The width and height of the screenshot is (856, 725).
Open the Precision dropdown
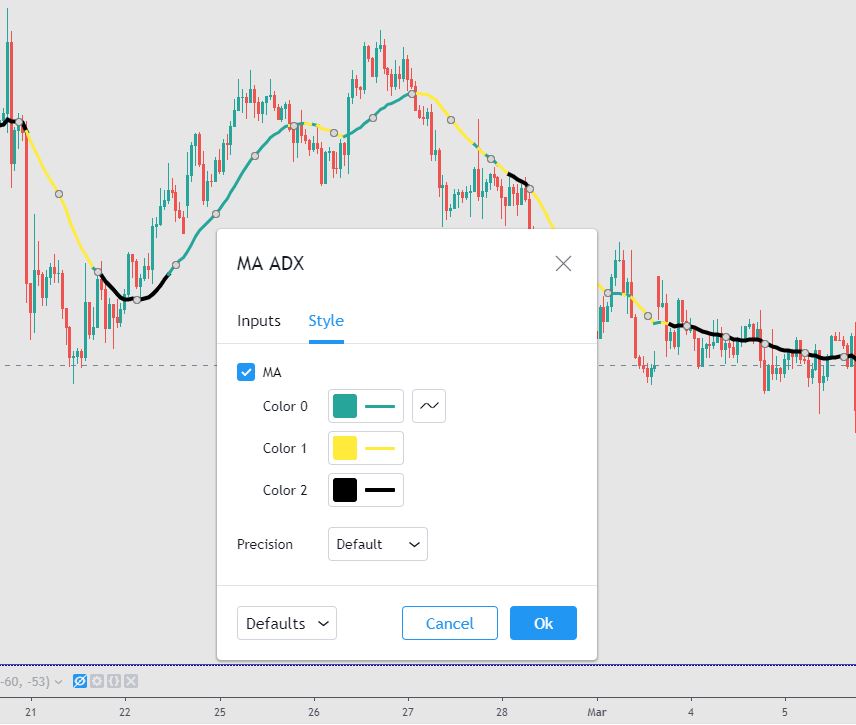coord(377,544)
